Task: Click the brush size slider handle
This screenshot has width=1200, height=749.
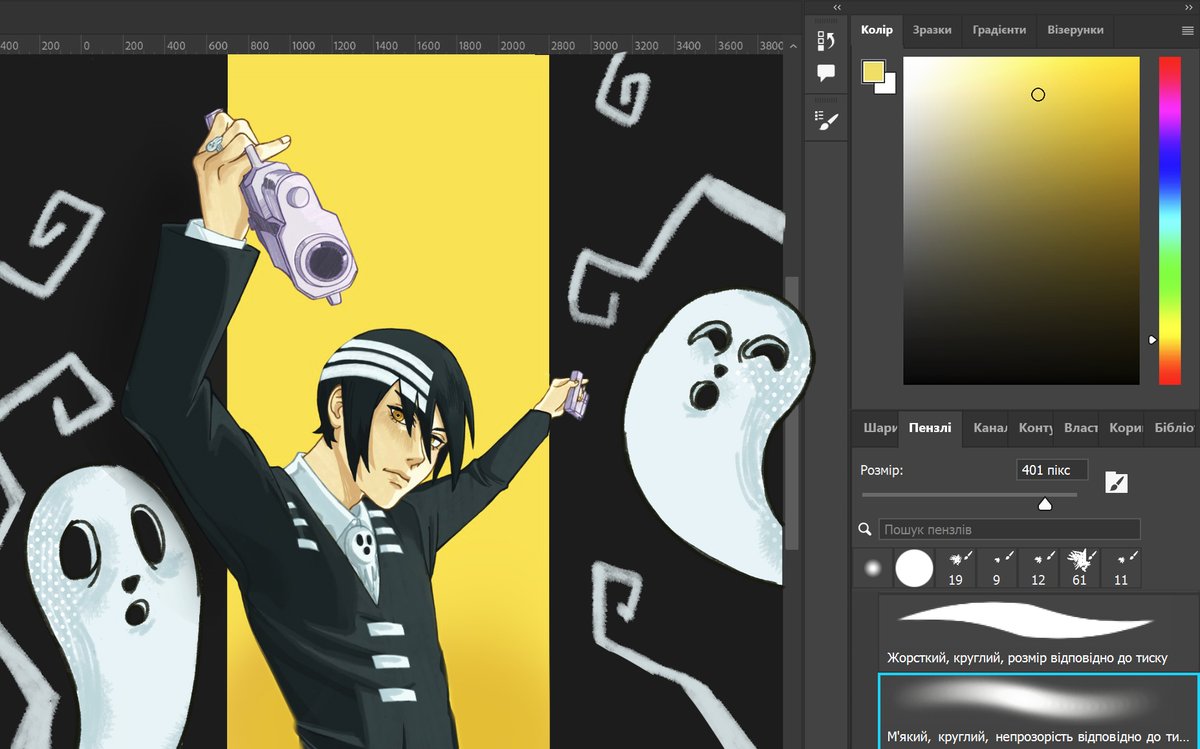Action: tap(1045, 504)
